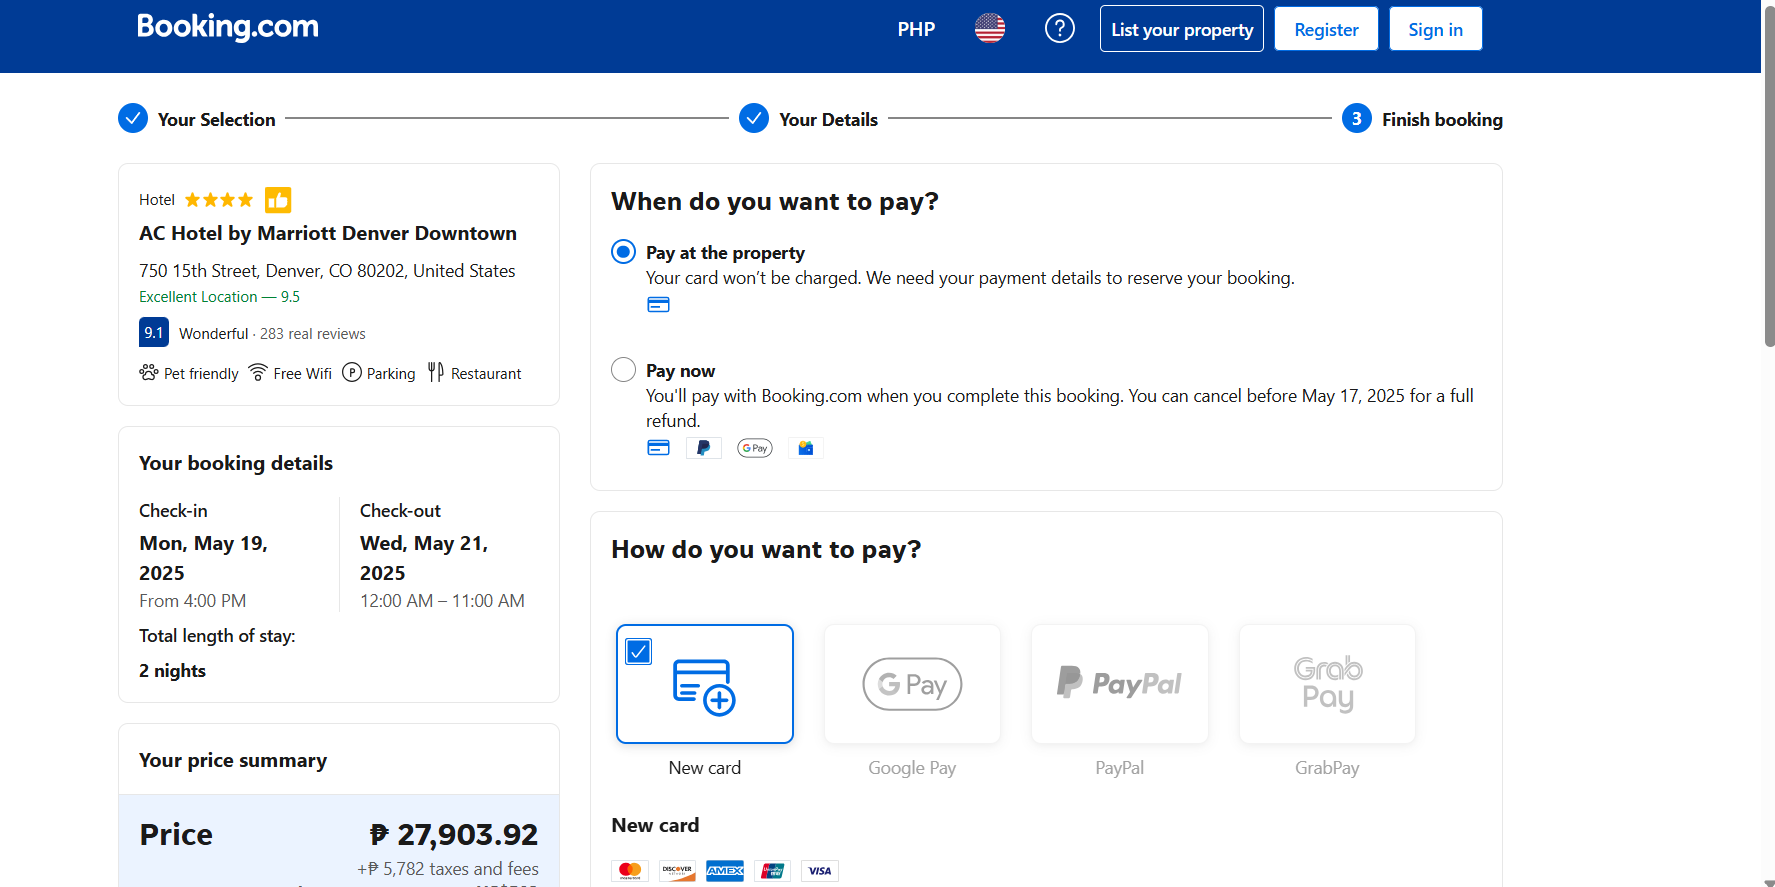This screenshot has height=887, width=1775.
Task: Click the Your Details checkmark step icon
Action: coord(754,119)
